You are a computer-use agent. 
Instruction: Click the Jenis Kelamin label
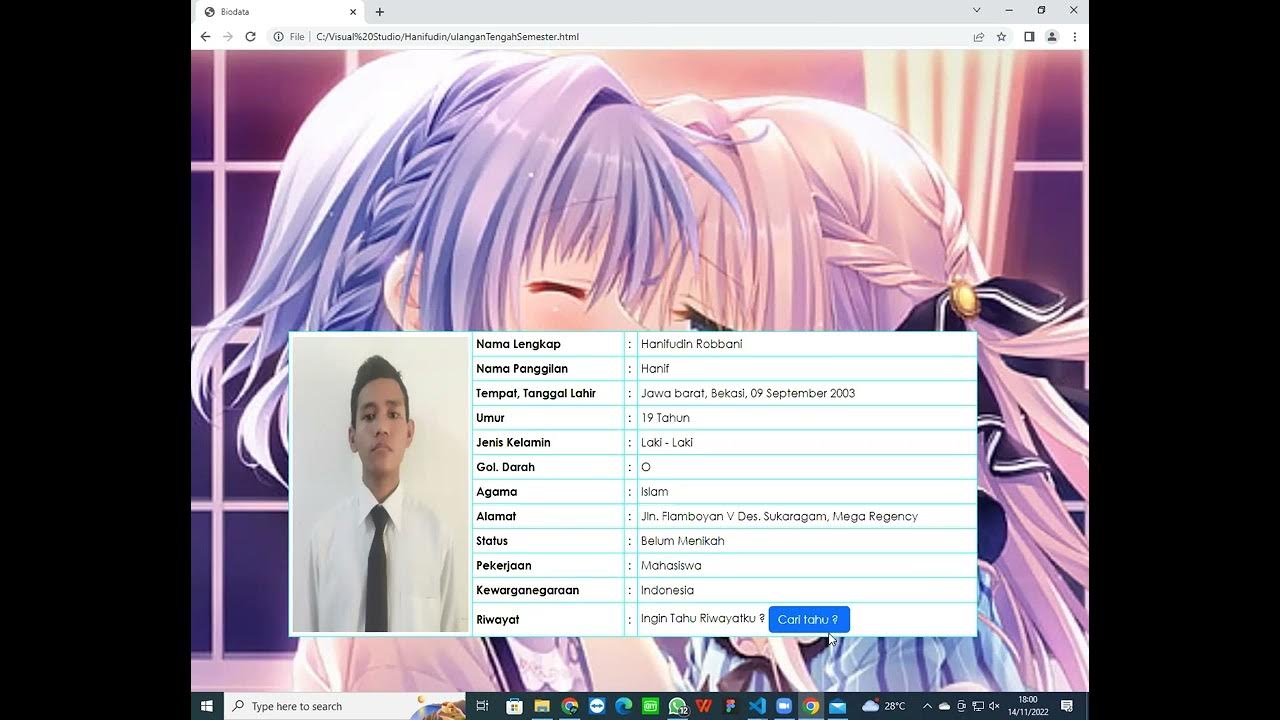[x=513, y=442]
